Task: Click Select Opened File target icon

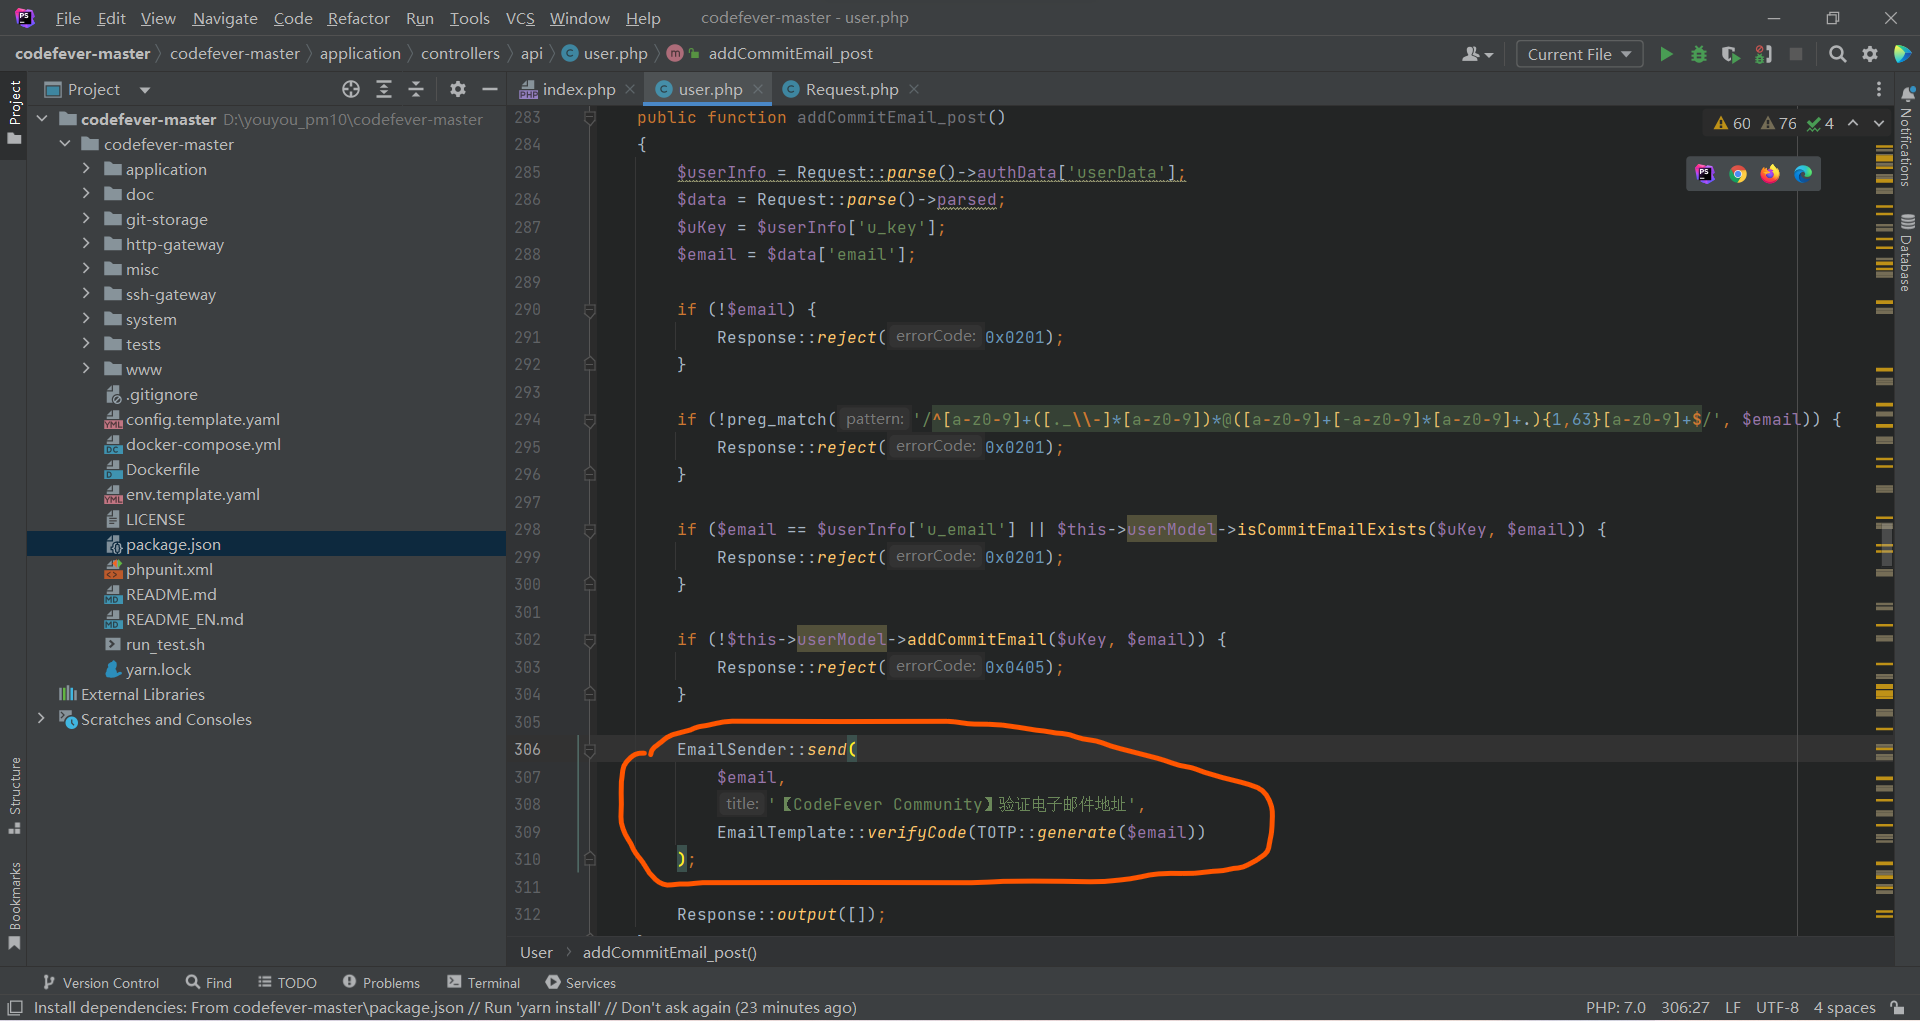Action: tap(351, 90)
